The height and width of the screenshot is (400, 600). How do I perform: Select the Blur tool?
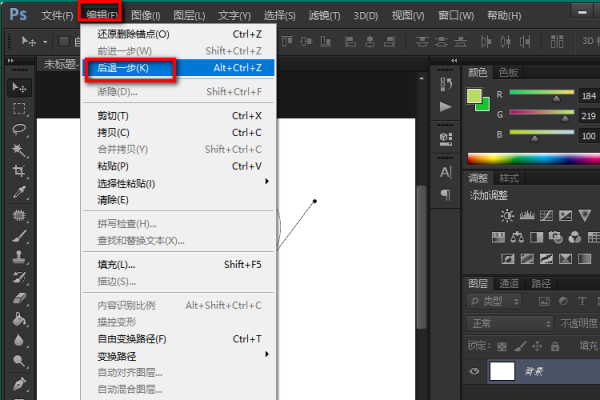(x=19, y=340)
